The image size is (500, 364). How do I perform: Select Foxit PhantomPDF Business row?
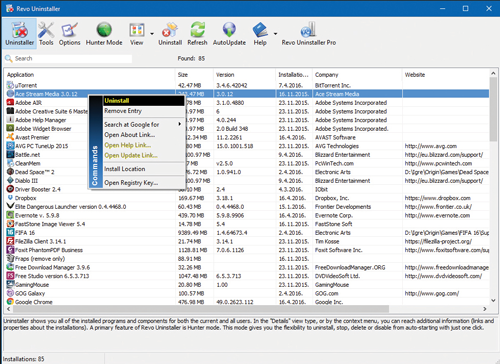coord(247,250)
